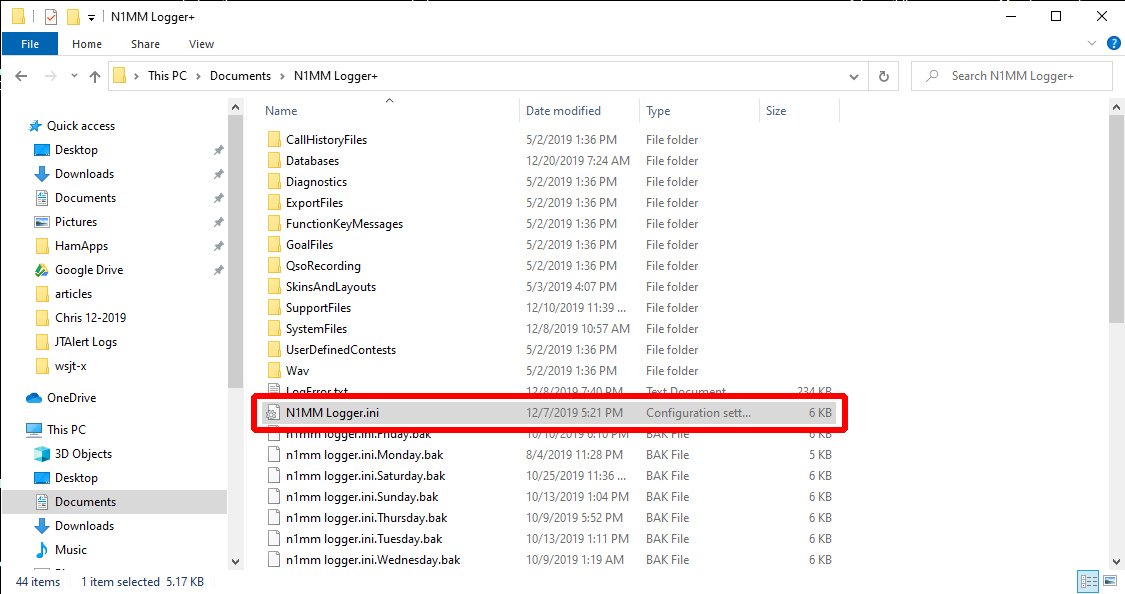Open the wsjt-x folder in navigation pane
This screenshot has width=1125, height=594.
(70, 366)
